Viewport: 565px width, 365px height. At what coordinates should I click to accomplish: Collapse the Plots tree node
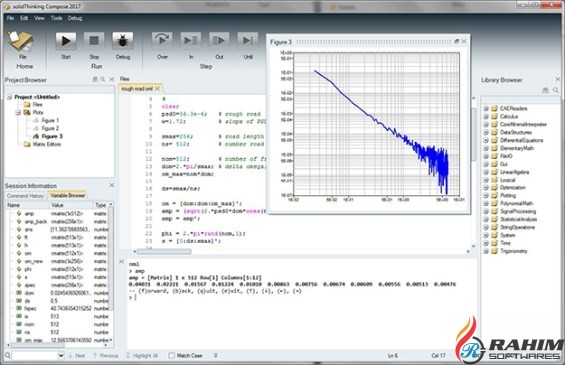point(18,112)
